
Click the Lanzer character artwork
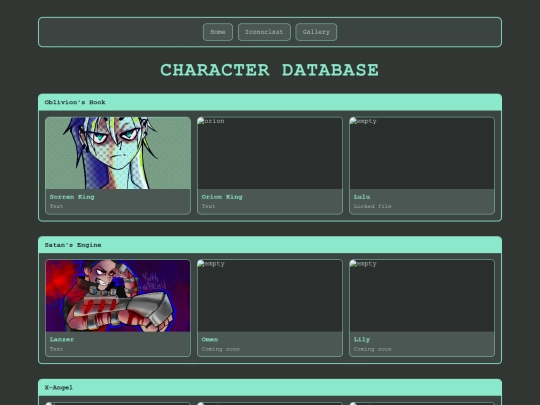pyautogui.click(x=118, y=296)
